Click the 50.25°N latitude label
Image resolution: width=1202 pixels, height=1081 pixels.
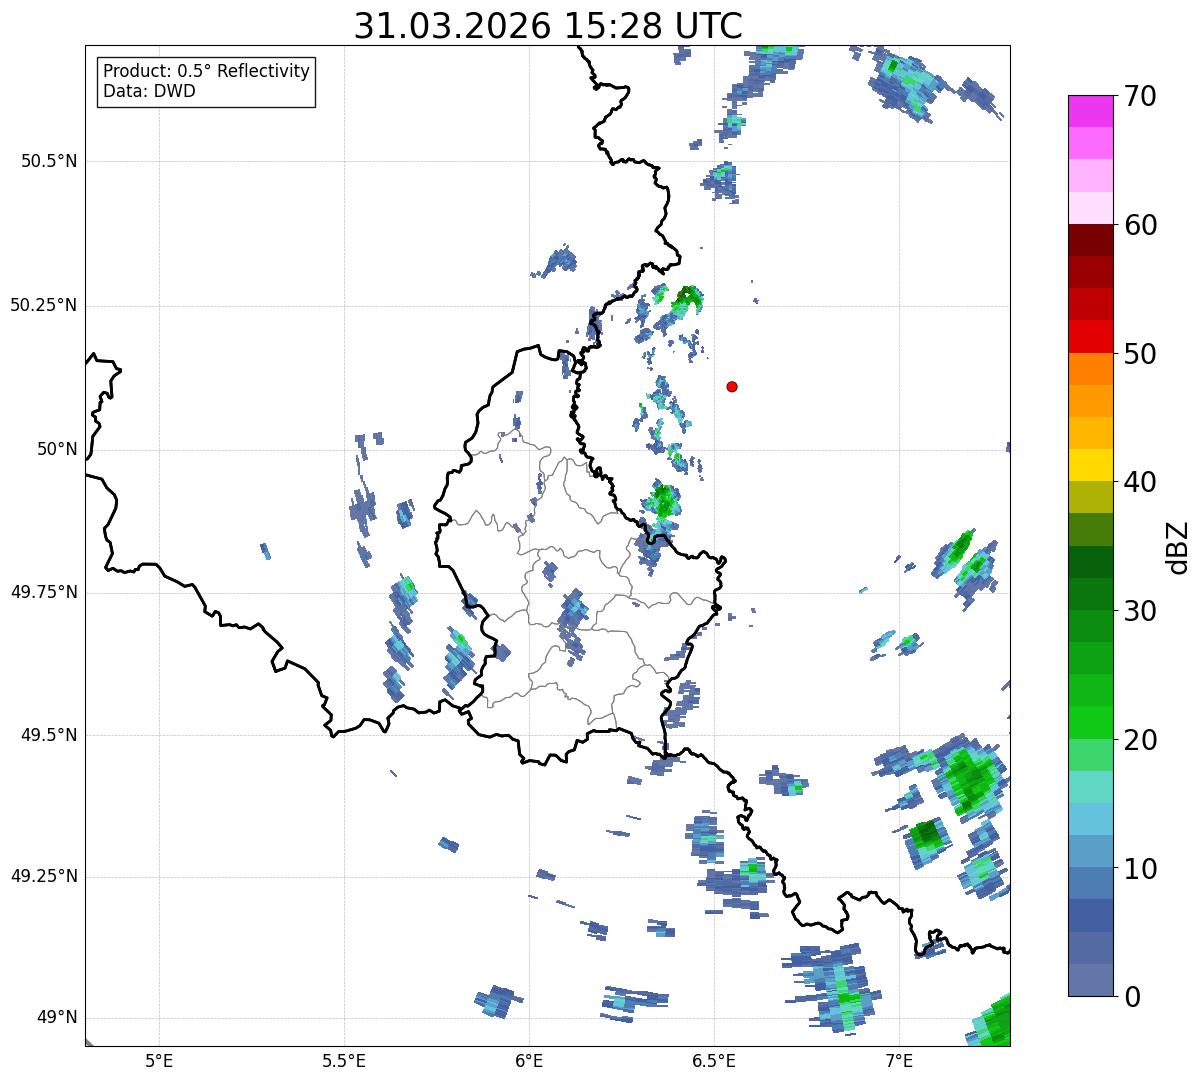coord(43,305)
